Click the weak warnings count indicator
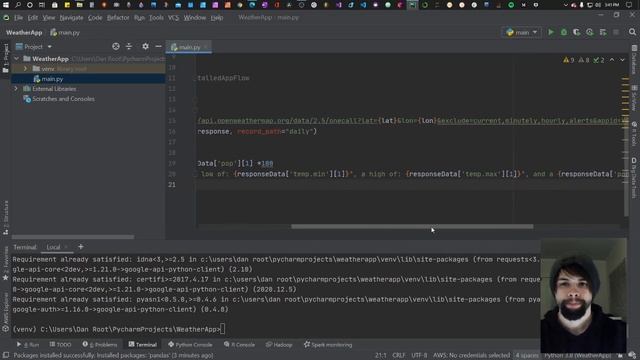 click(584, 60)
